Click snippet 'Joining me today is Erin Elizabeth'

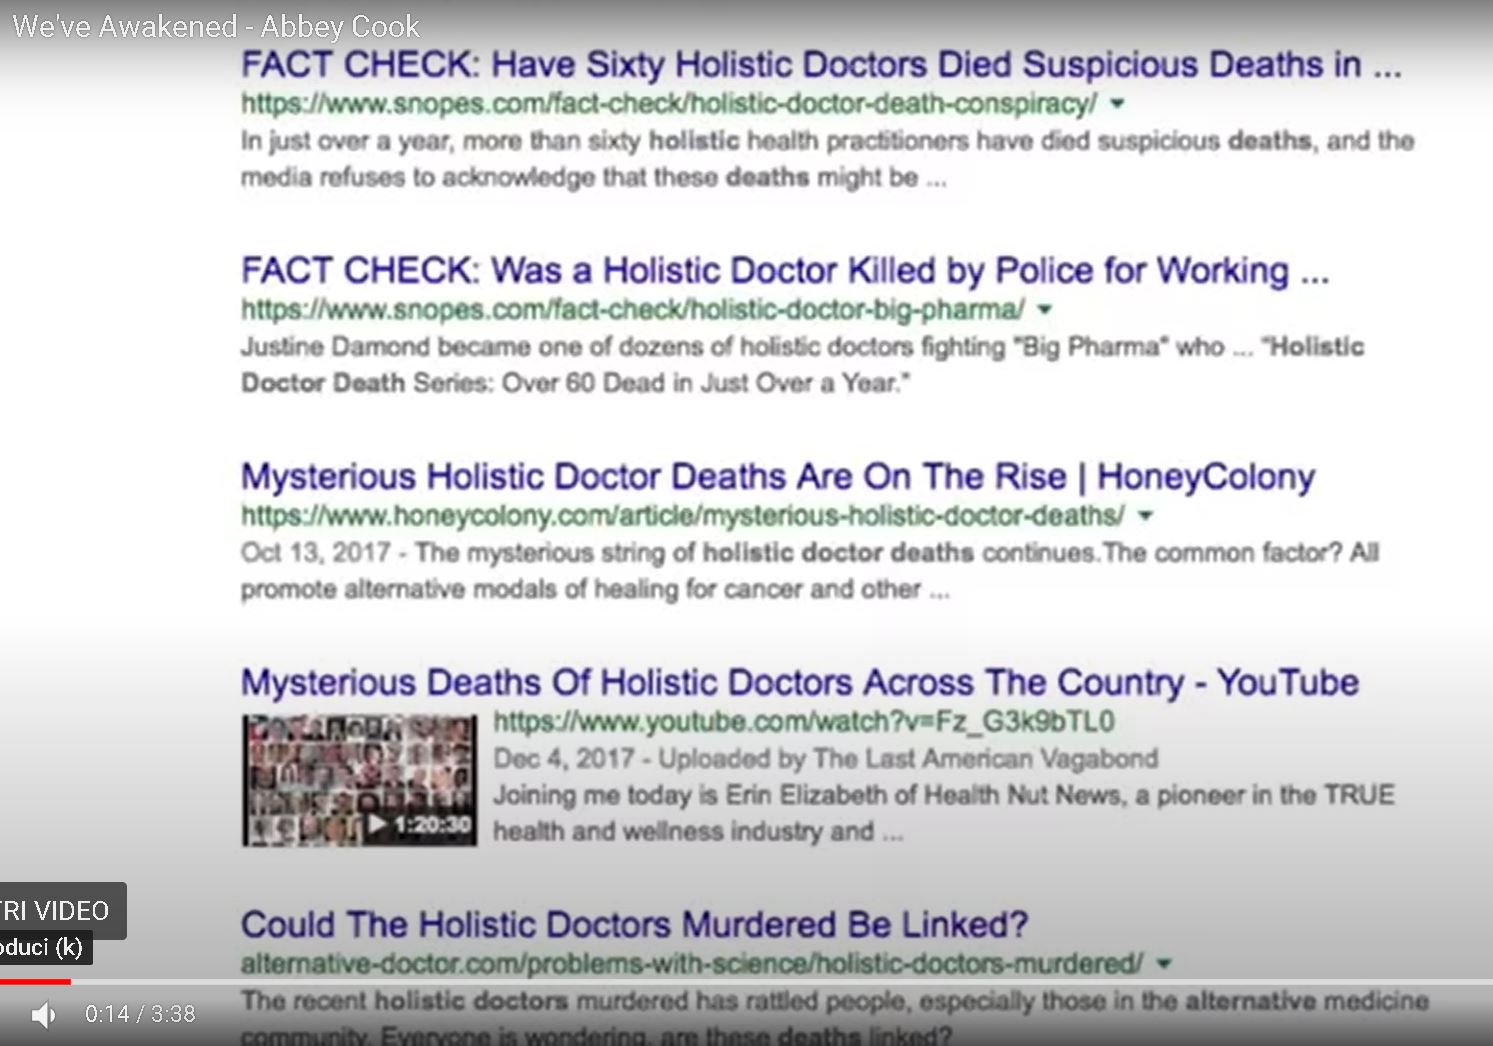pos(944,813)
